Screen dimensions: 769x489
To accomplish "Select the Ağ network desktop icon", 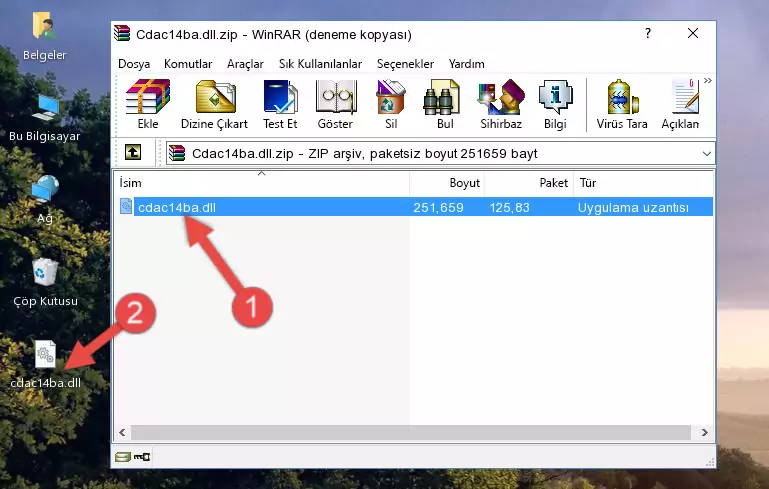I will (45, 199).
